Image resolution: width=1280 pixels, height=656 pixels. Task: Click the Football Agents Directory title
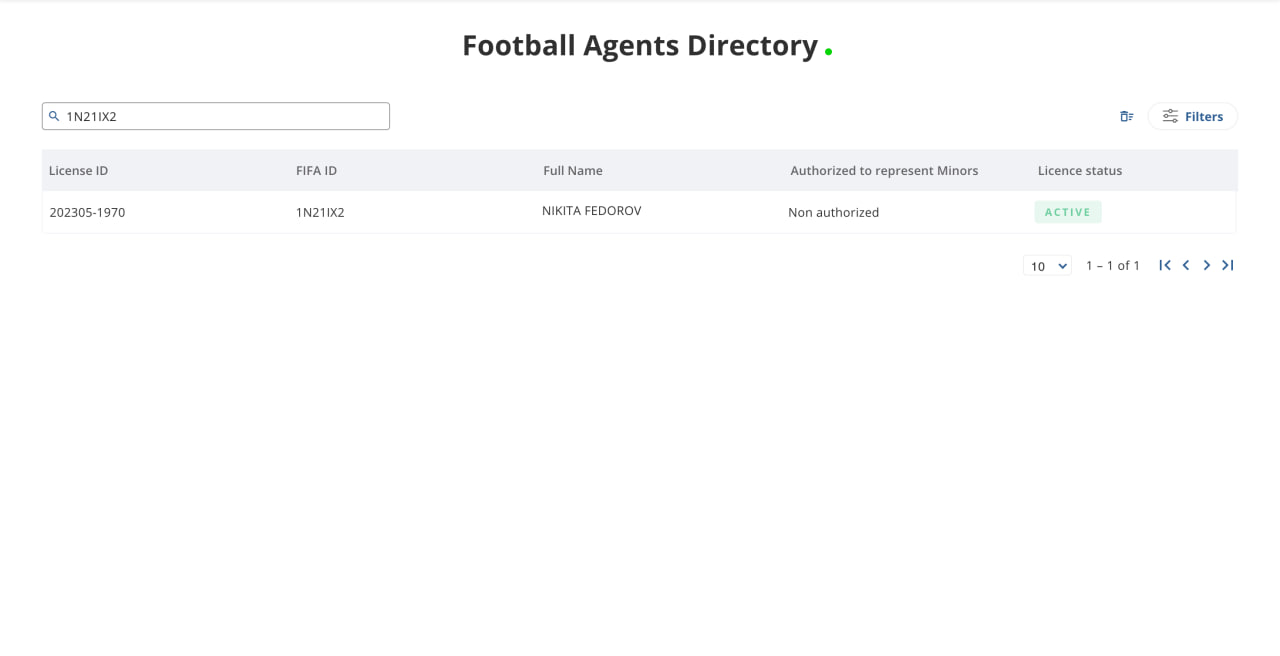(x=640, y=46)
